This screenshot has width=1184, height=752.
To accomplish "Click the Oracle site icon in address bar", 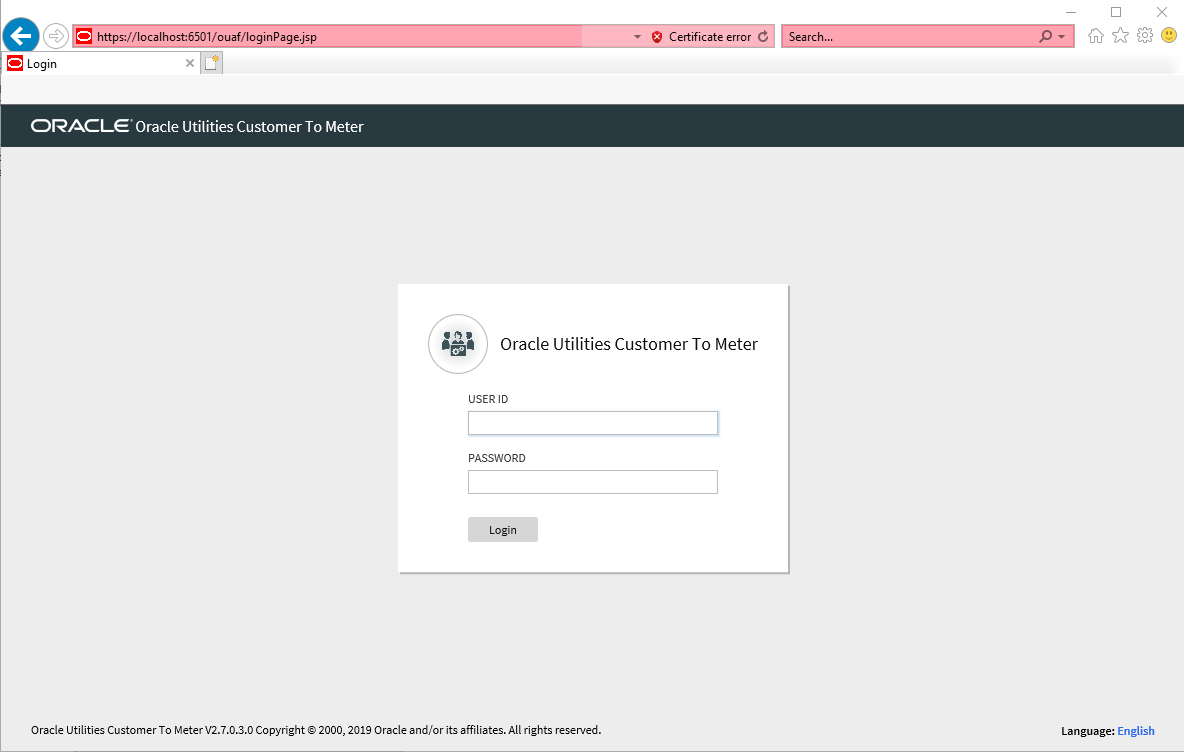I will (x=84, y=36).
